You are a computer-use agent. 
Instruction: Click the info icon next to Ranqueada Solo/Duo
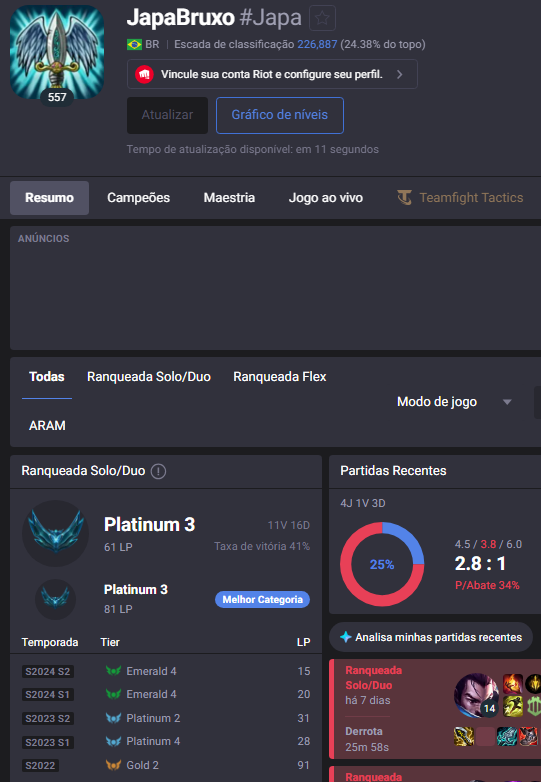[x=158, y=471]
